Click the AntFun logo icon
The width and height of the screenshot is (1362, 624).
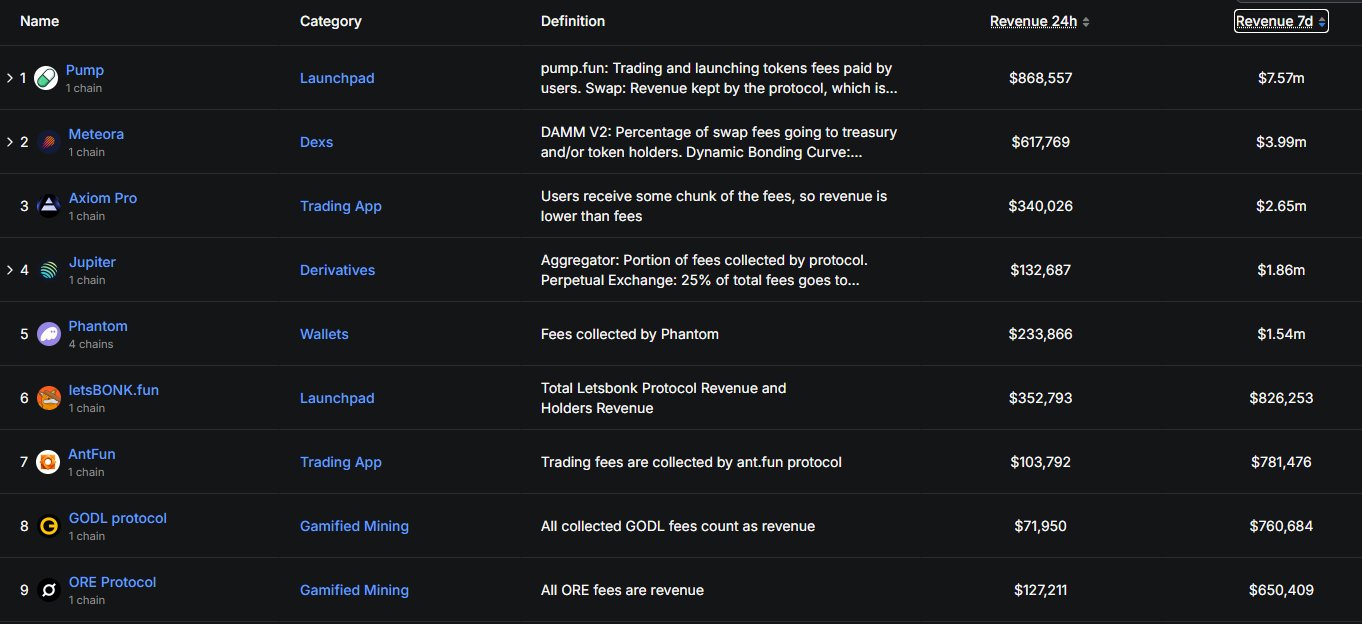point(48,462)
